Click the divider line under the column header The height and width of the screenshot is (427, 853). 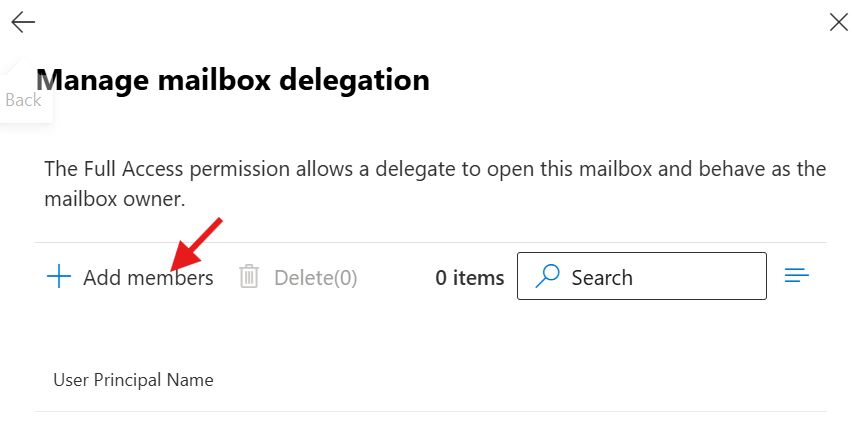[430, 411]
